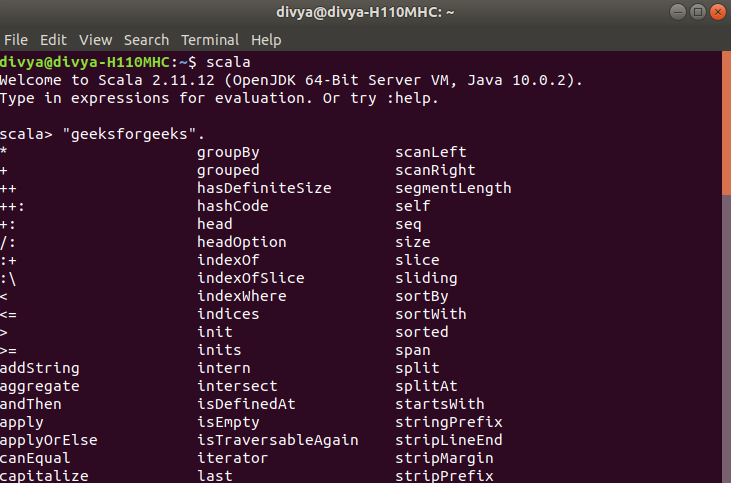Click the scrollbar track below the thumb

click(x=726, y=339)
